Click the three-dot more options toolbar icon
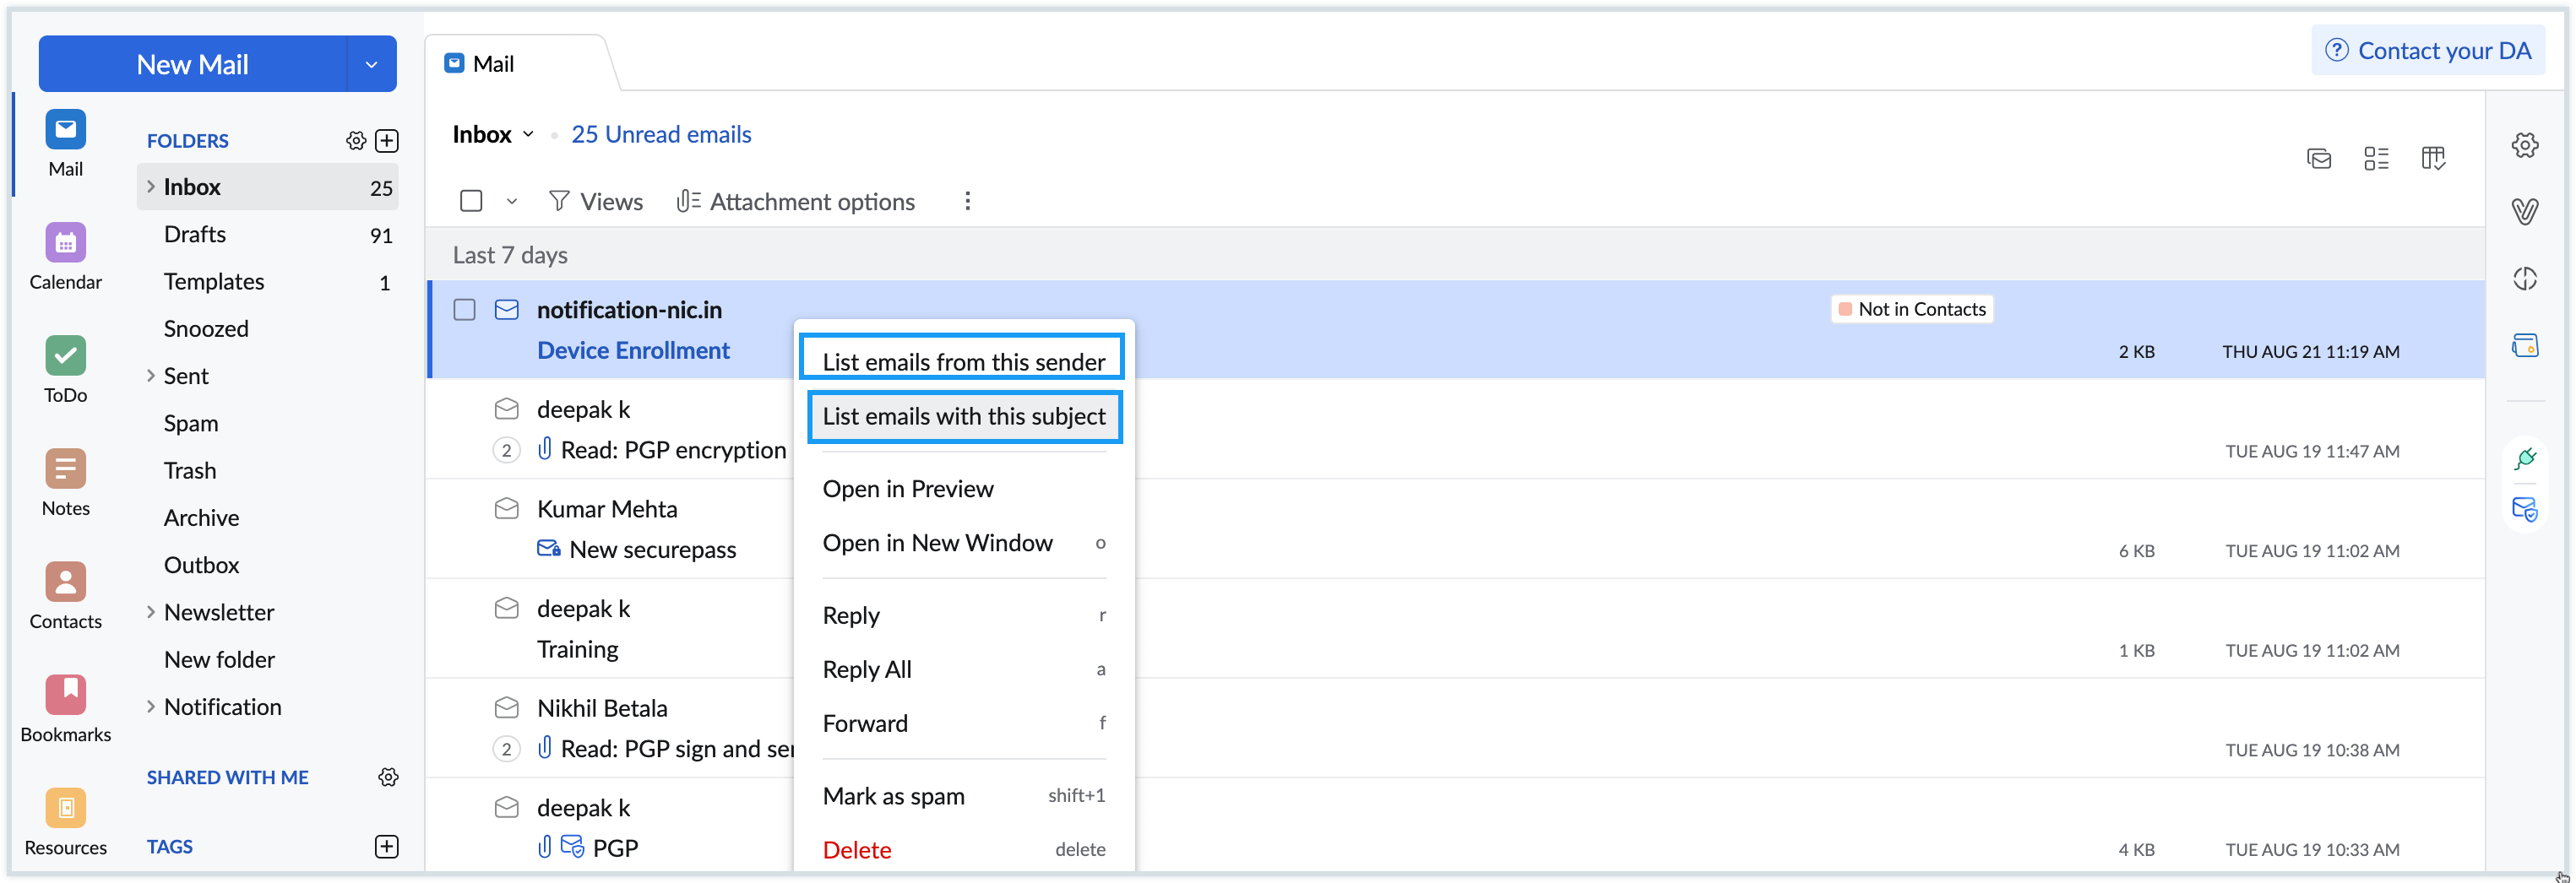 pos(967,201)
